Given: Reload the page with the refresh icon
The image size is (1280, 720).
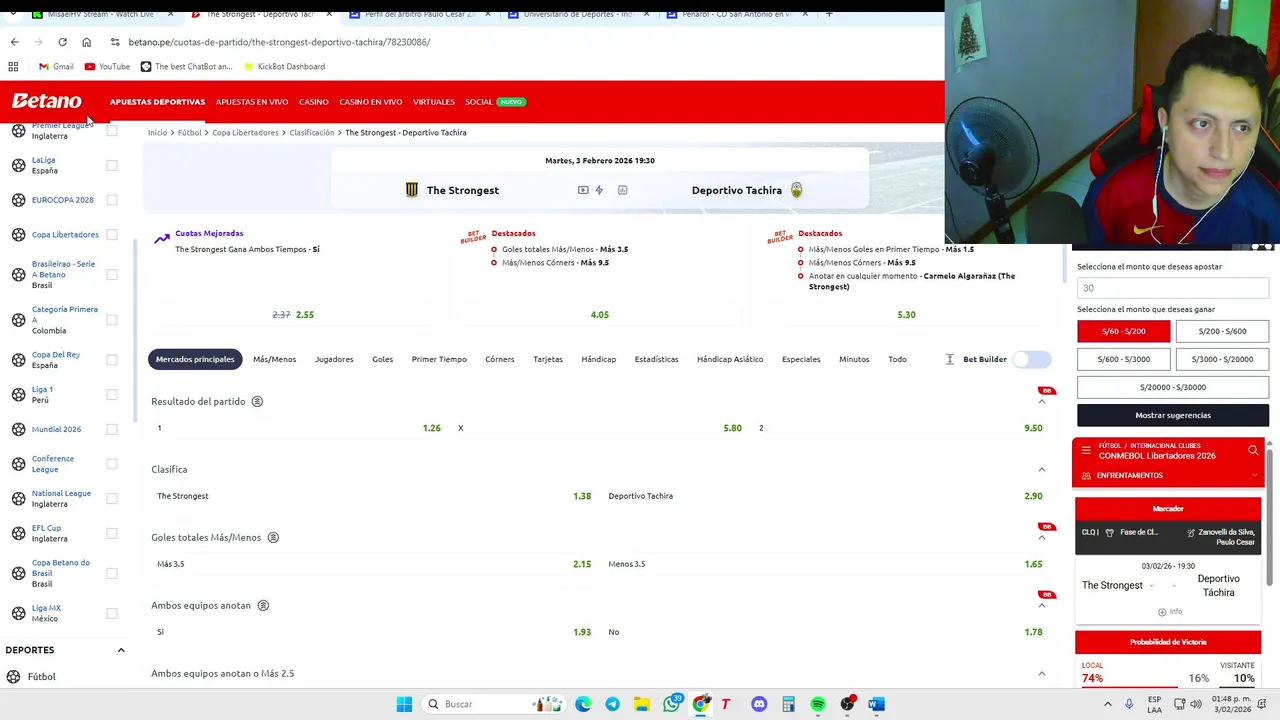Looking at the screenshot, I should click(x=62, y=42).
